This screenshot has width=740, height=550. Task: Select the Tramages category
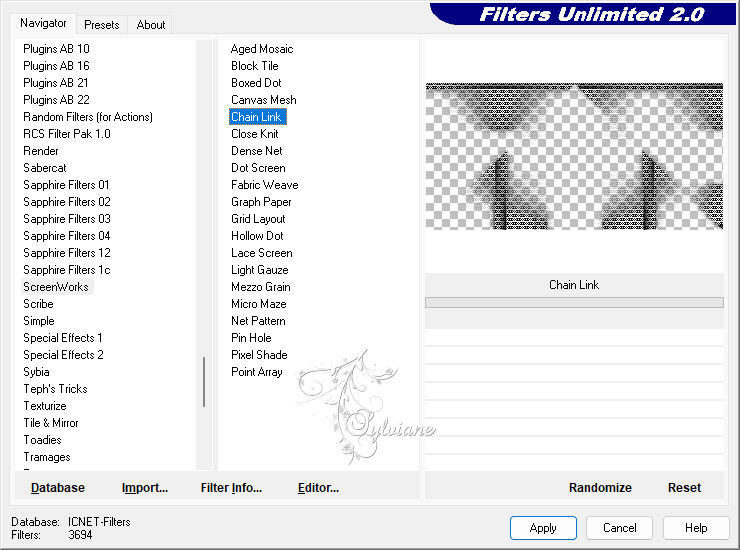pos(47,457)
